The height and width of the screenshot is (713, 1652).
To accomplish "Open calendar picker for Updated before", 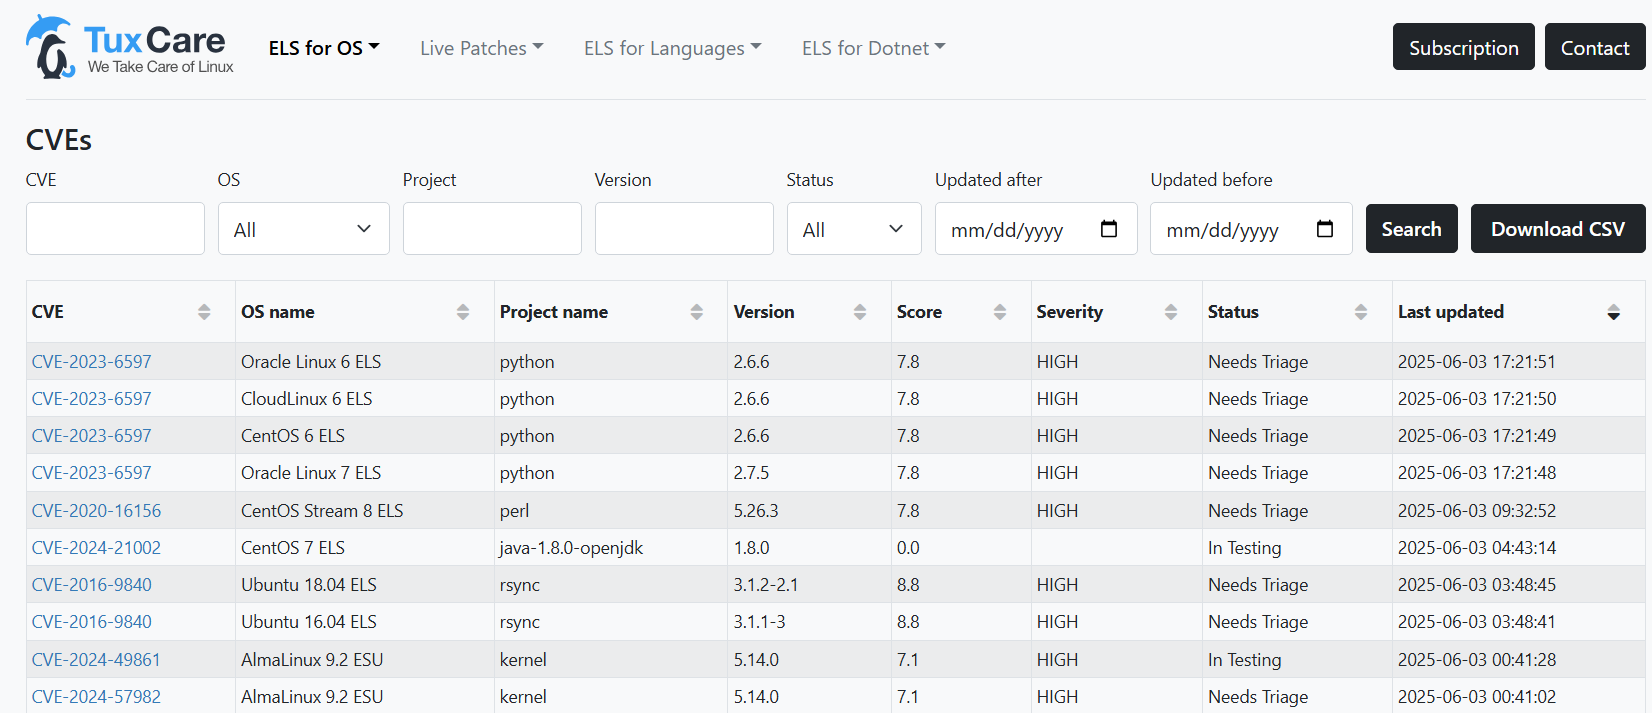I will [1324, 229].
